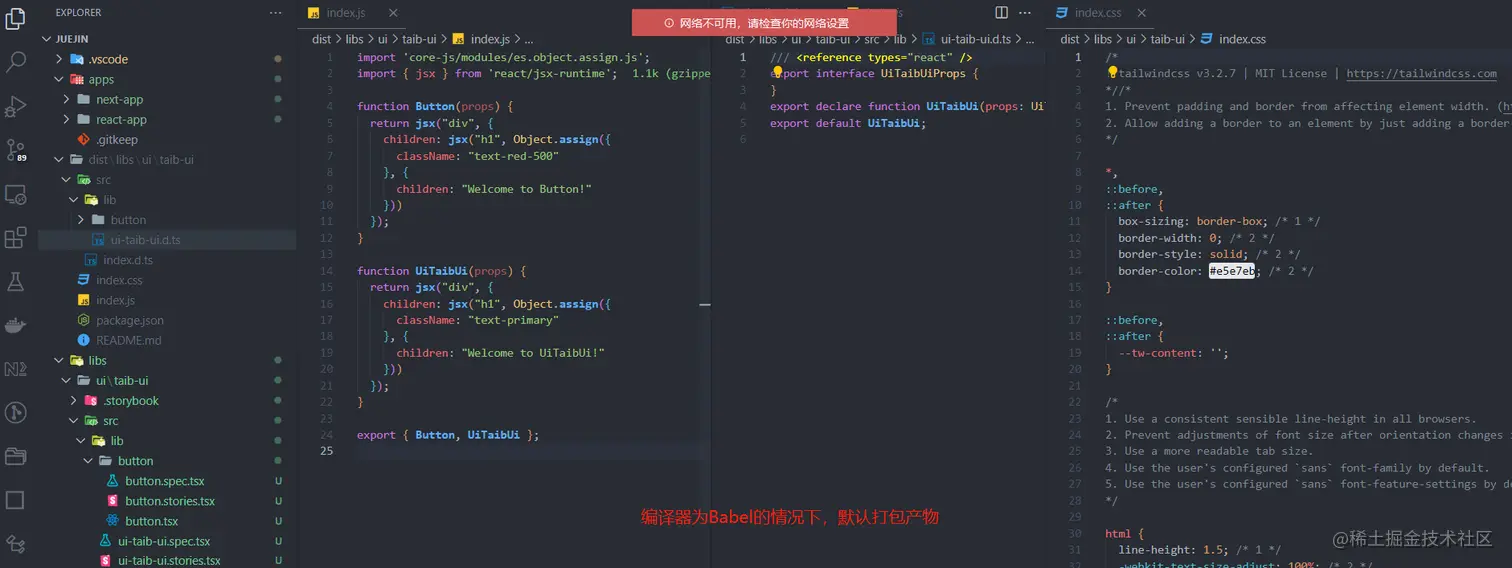
Task: Open the Nx Console view
Action: [16, 369]
